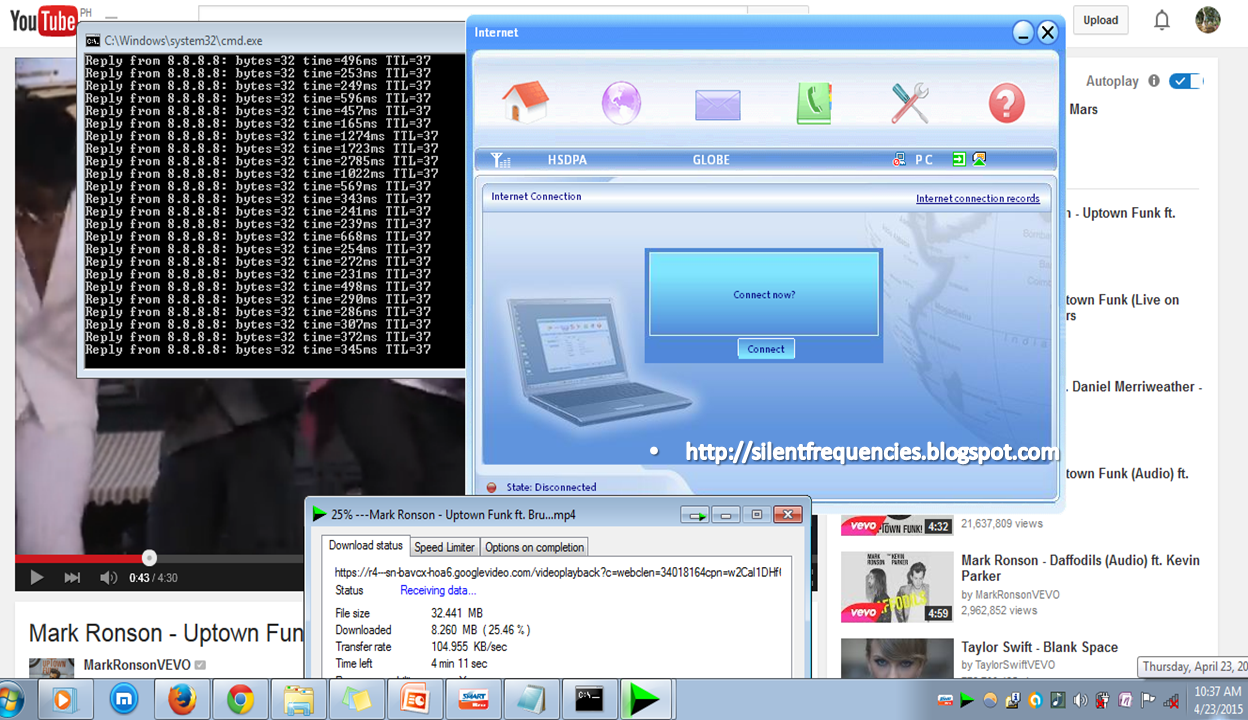Click the video progress bar scrubber
Screen dimensions: 1248x720
click(149, 558)
